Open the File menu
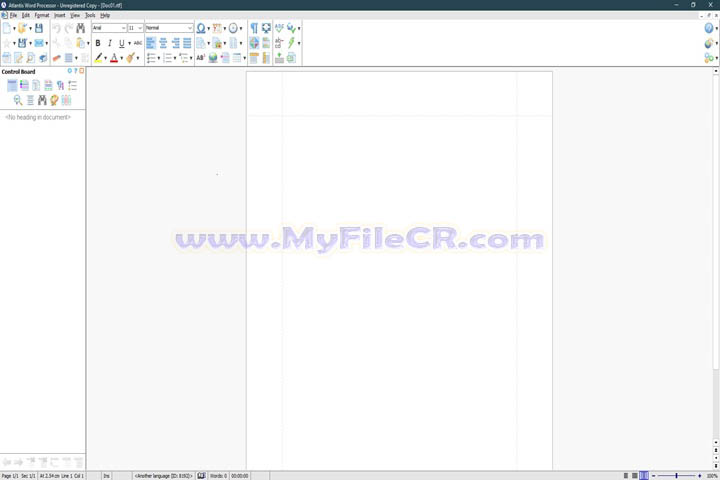The height and width of the screenshot is (480, 720). (x=13, y=15)
